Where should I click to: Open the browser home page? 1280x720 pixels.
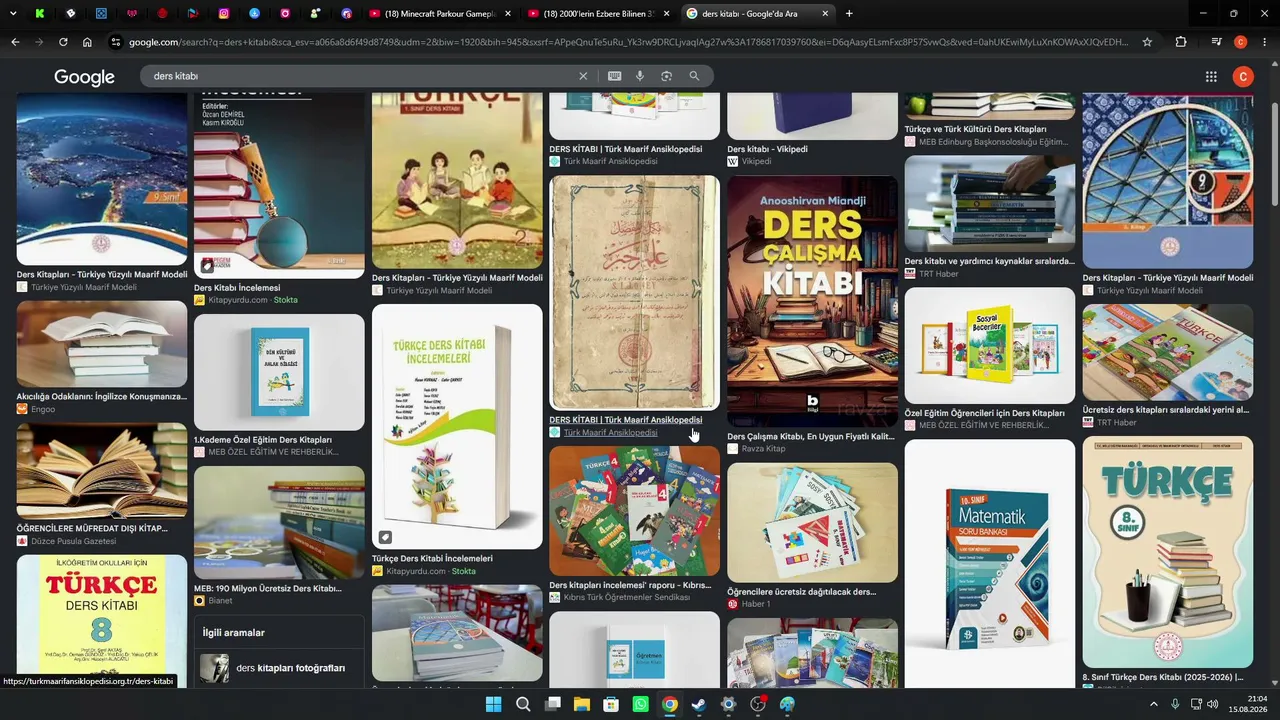87,42
